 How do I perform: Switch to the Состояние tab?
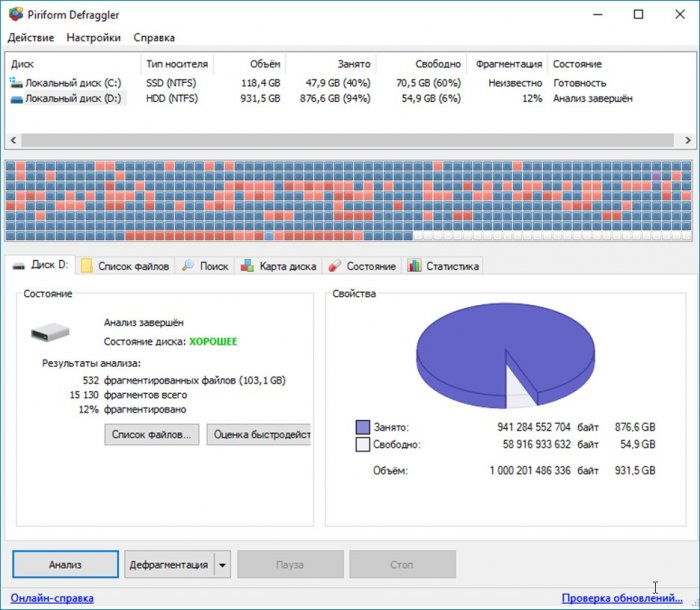click(362, 266)
